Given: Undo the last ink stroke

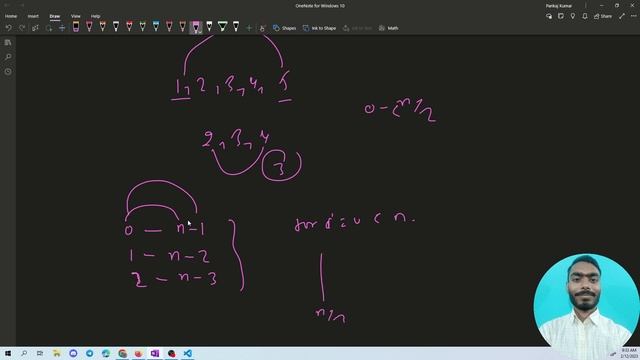Looking at the screenshot, I should pyautogui.click(x=9, y=28).
